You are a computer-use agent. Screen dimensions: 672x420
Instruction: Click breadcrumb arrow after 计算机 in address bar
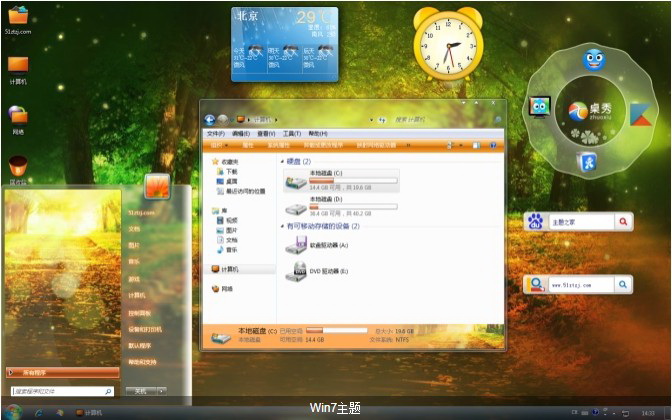coord(276,120)
